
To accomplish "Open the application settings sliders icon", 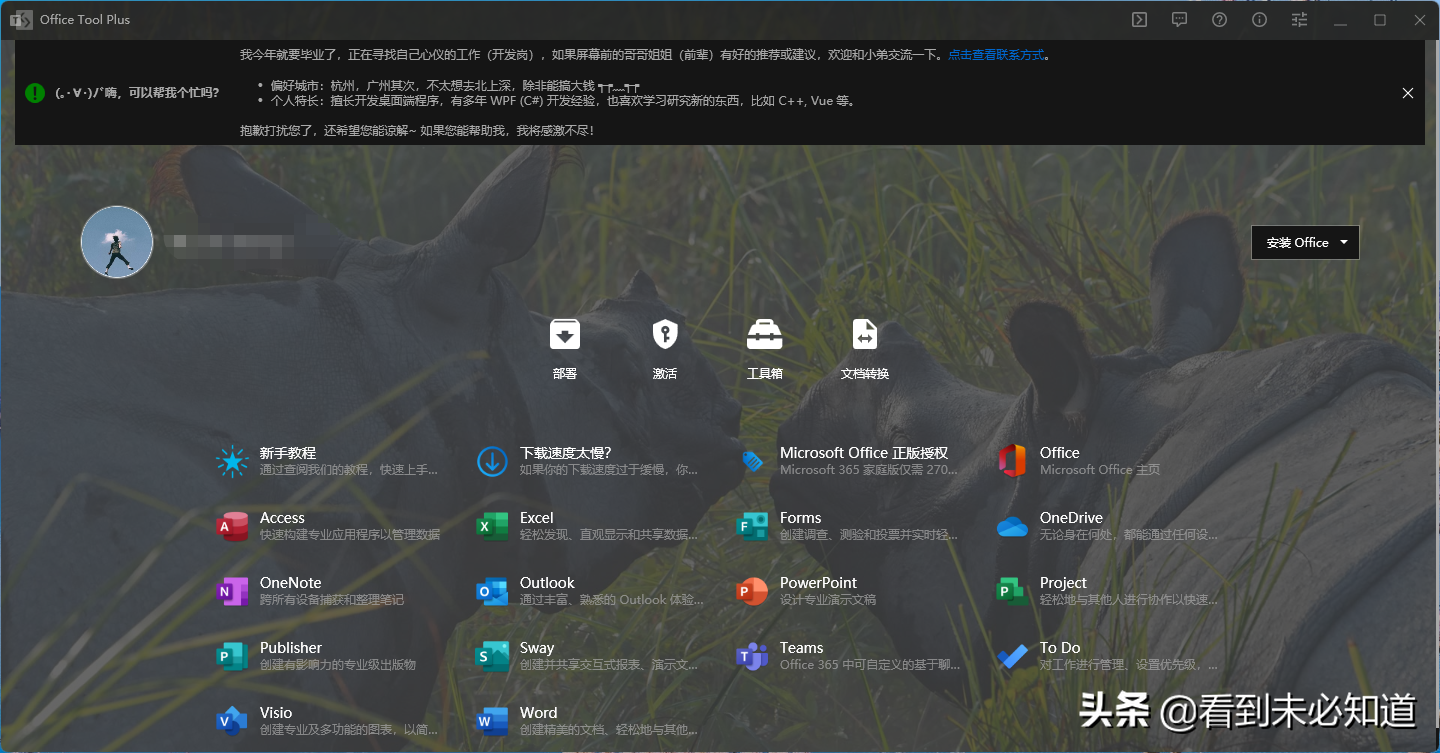I will pyautogui.click(x=1298, y=19).
